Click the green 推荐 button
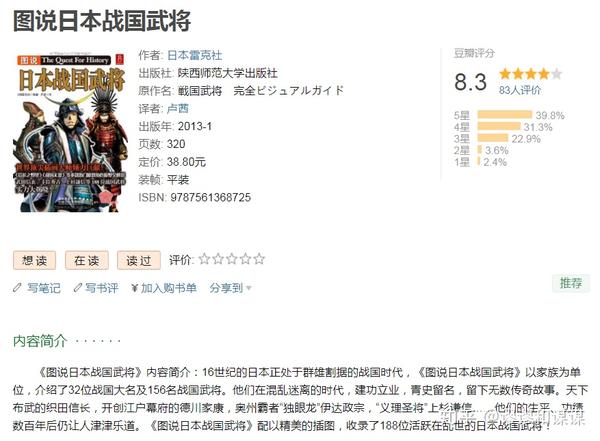 pyautogui.click(x=571, y=283)
